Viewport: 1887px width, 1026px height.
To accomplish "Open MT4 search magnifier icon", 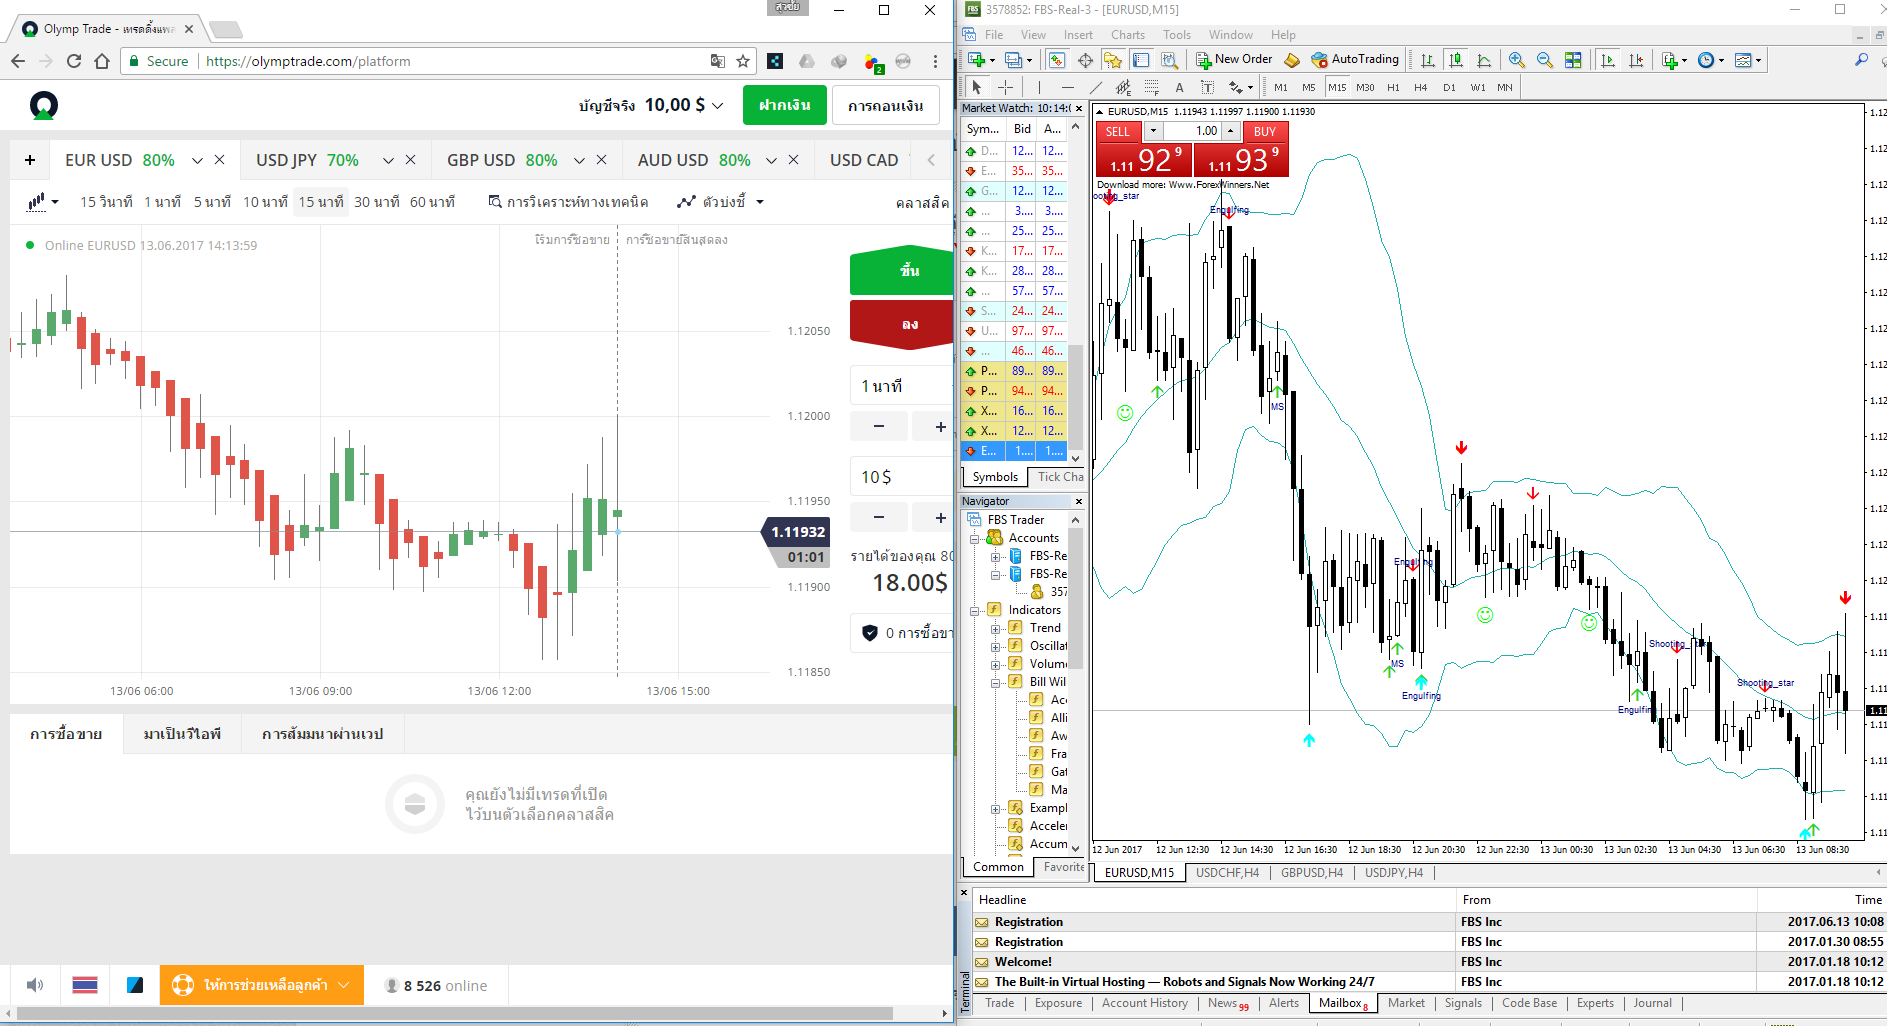I will [1861, 60].
